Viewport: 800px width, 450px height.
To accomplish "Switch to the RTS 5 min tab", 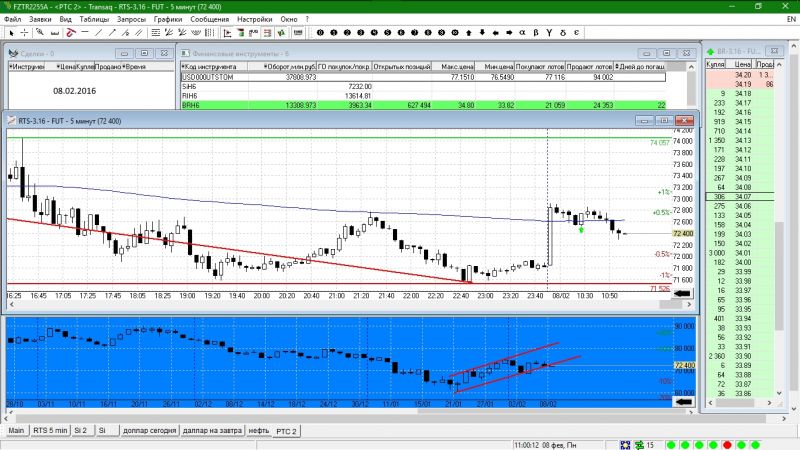I will (50, 431).
